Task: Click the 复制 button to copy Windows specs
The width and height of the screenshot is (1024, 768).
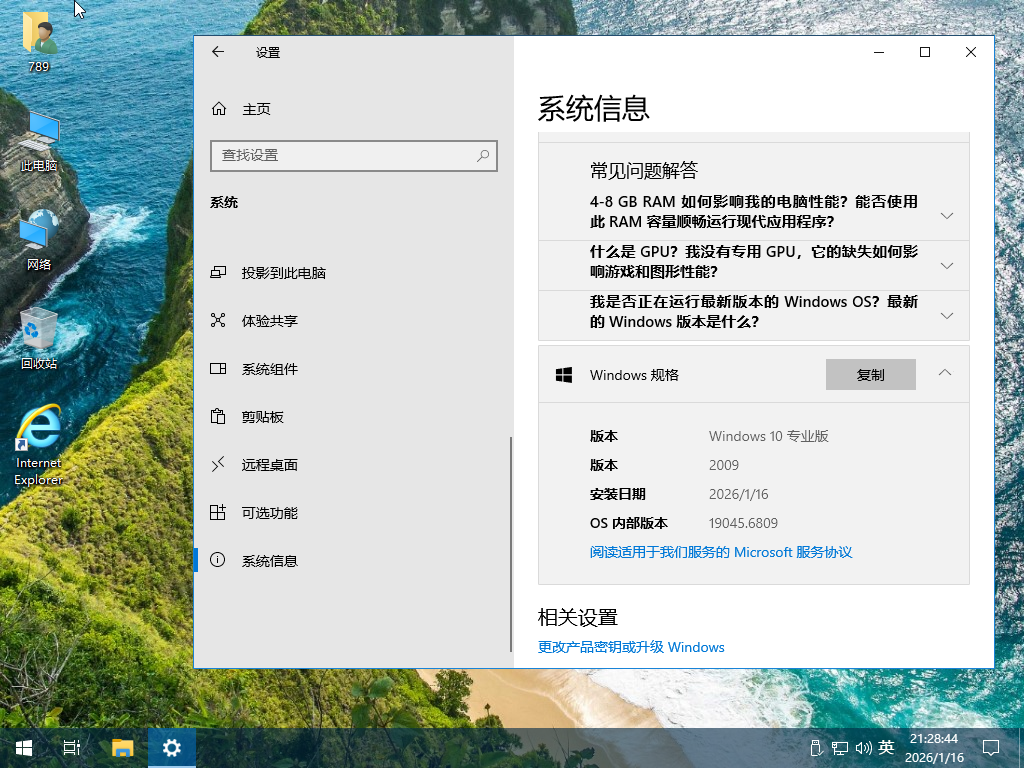Action: click(870, 374)
